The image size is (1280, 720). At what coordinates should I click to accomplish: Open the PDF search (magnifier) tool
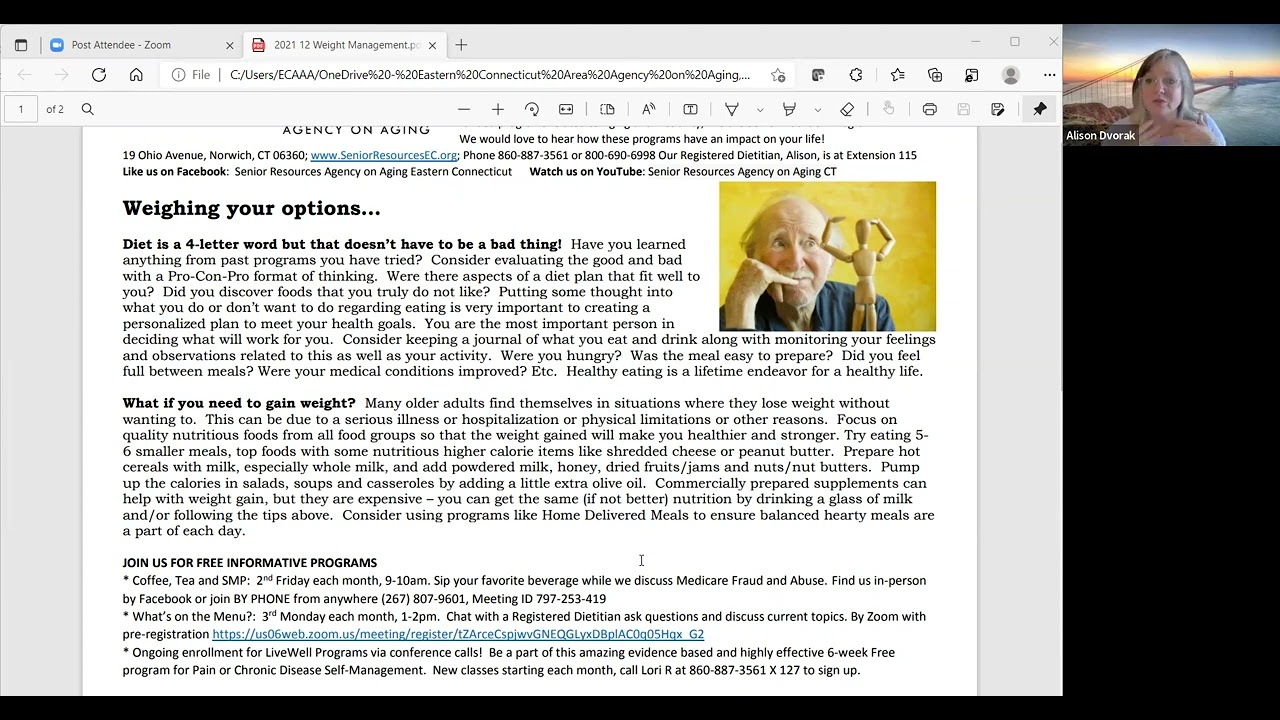tap(88, 109)
